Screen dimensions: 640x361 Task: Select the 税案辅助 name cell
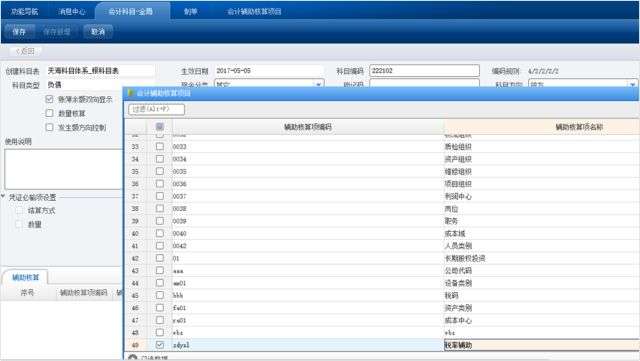[541, 345]
